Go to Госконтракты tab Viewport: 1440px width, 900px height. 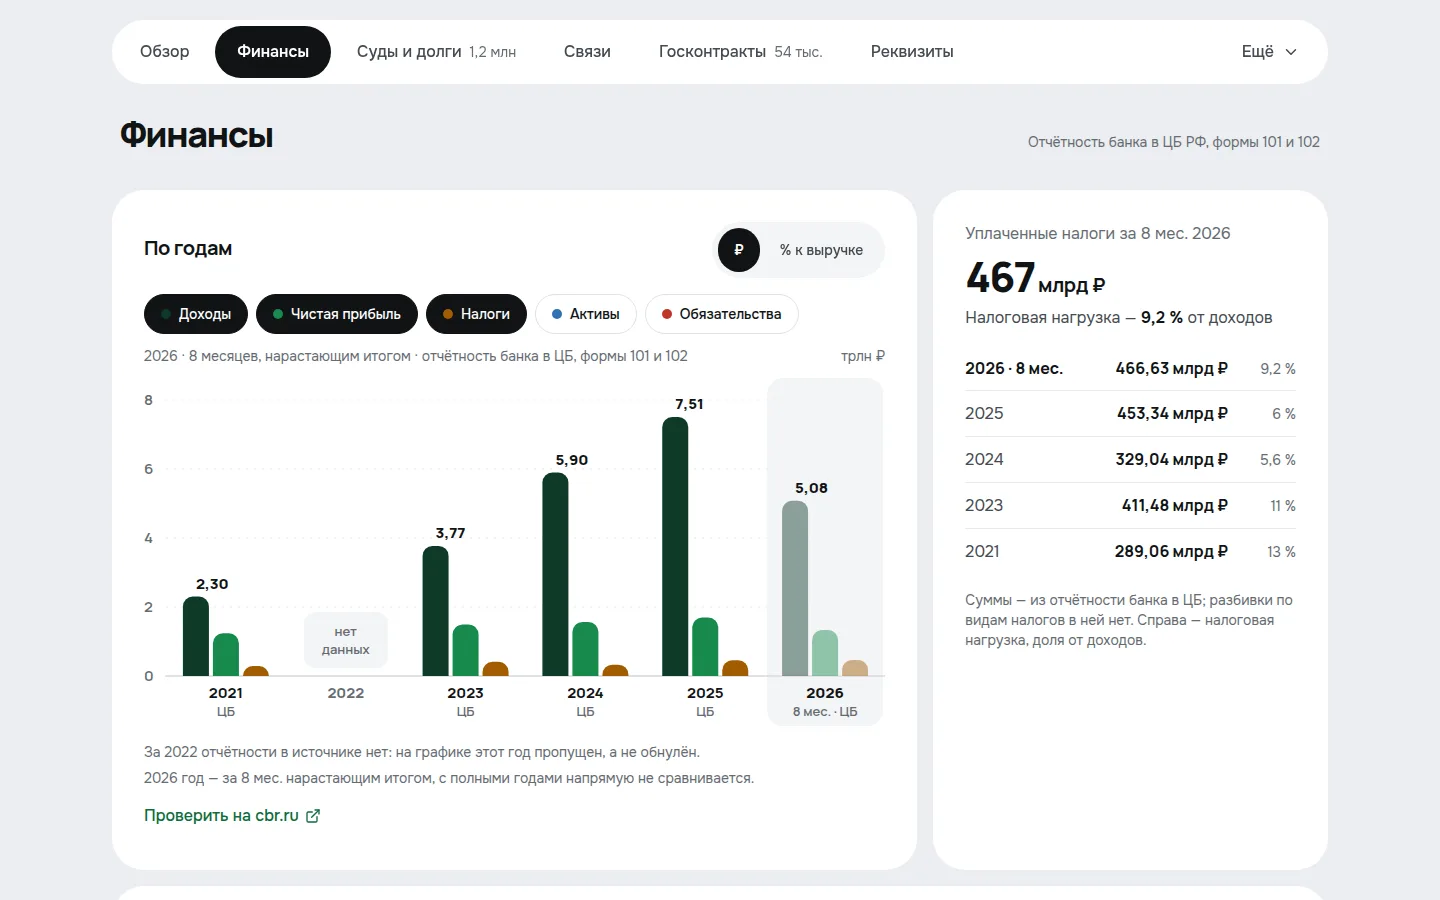740,52
